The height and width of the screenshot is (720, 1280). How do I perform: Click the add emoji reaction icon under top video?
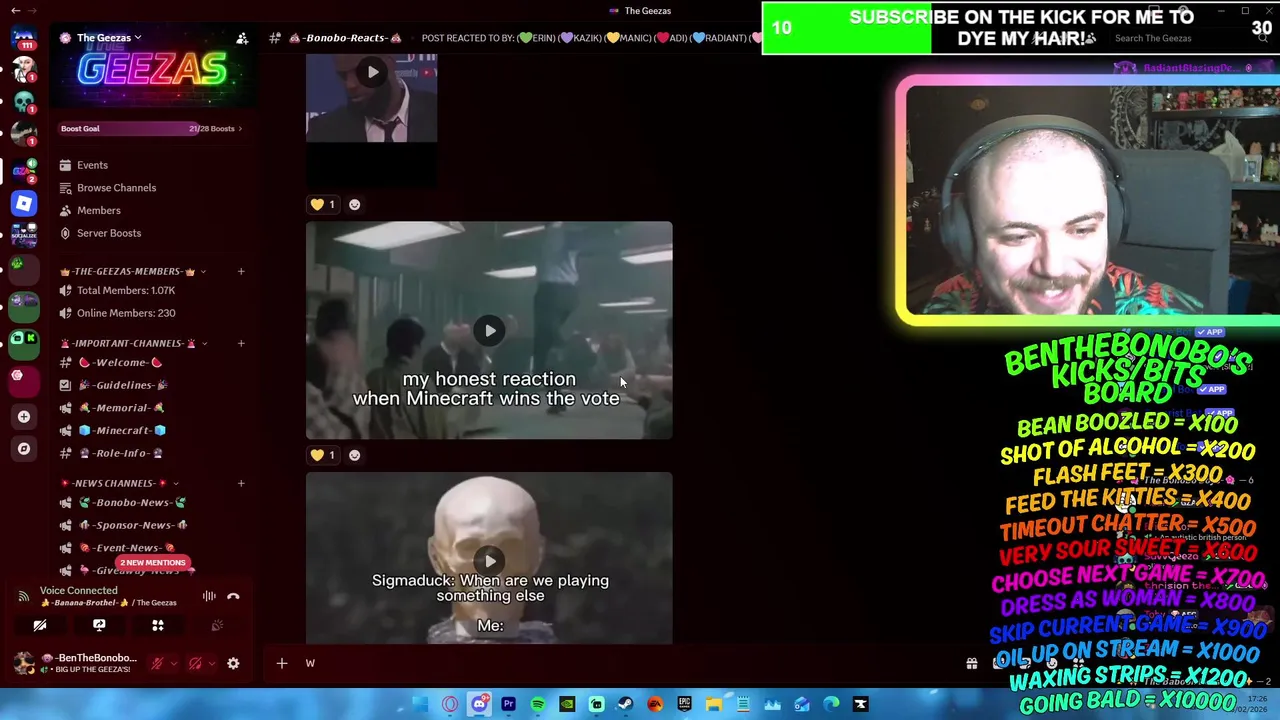tap(354, 204)
